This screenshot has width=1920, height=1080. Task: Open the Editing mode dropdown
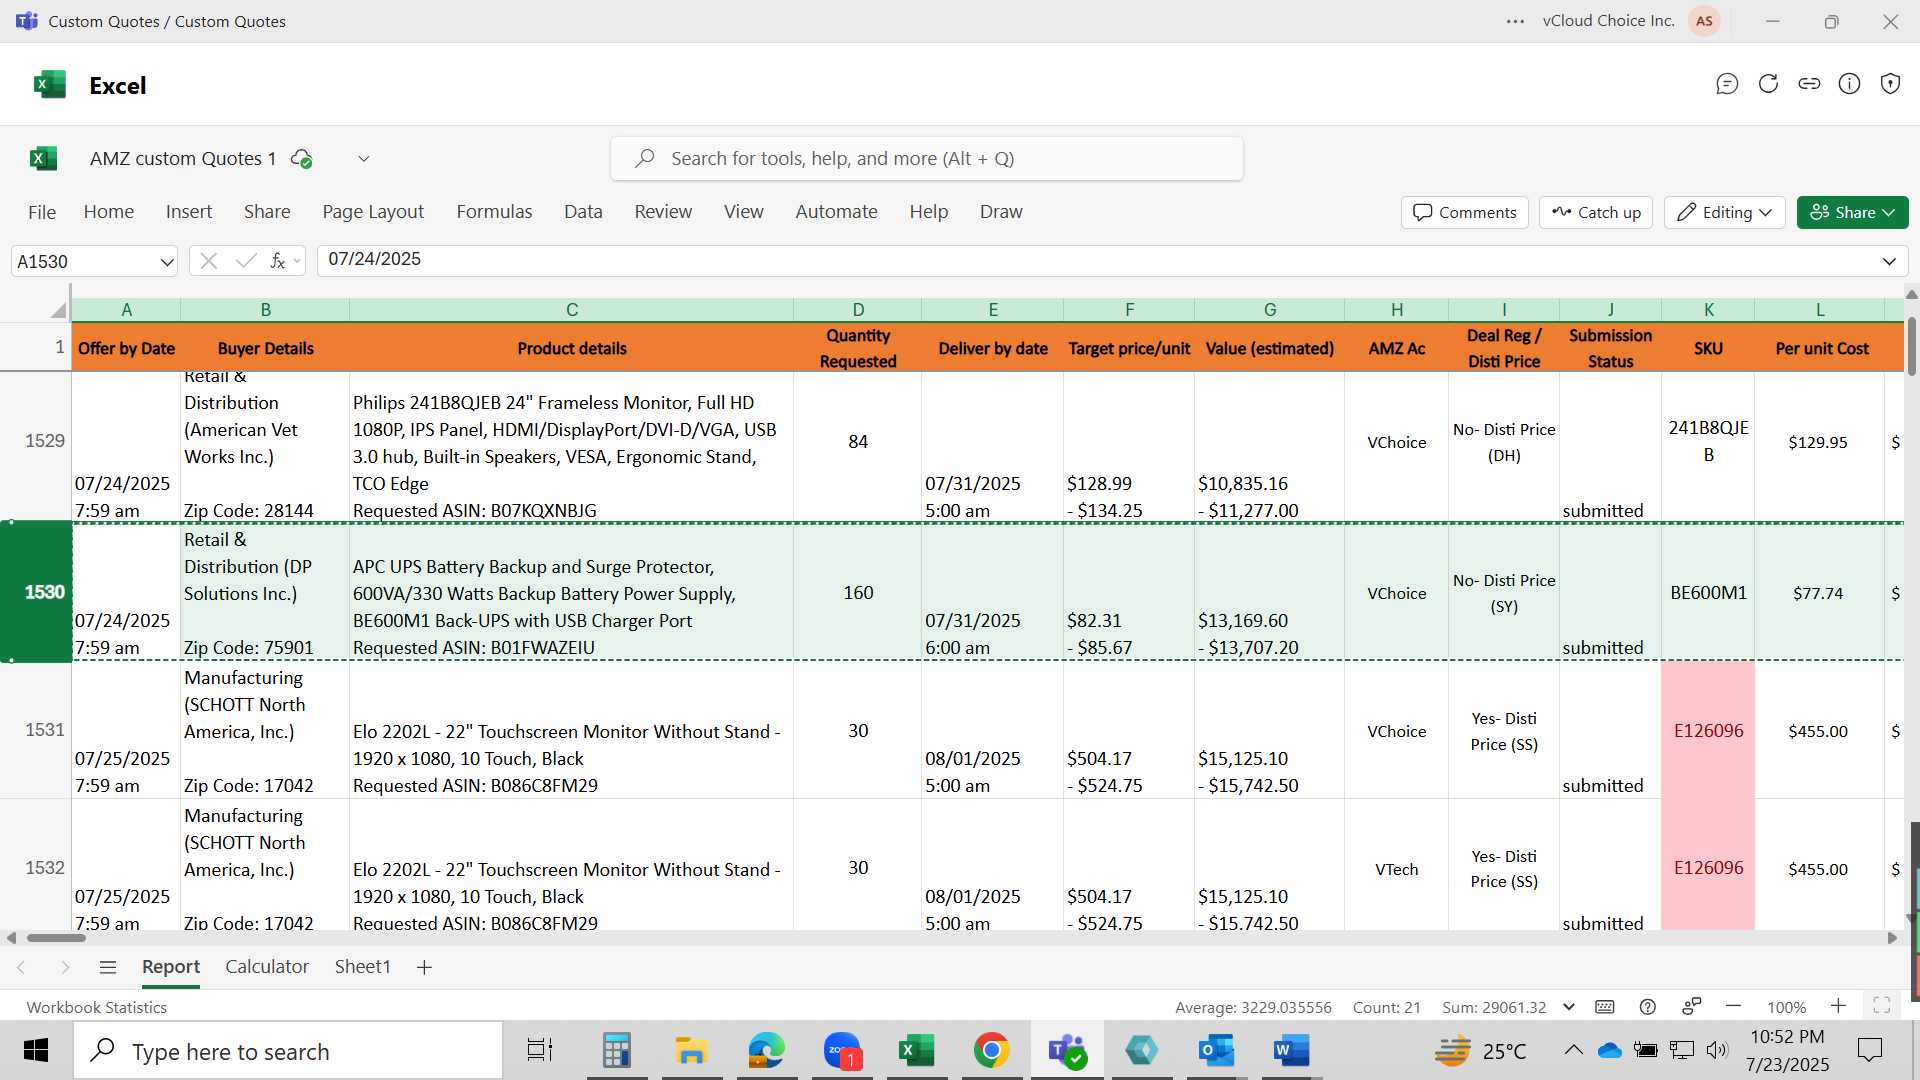point(1724,212)
